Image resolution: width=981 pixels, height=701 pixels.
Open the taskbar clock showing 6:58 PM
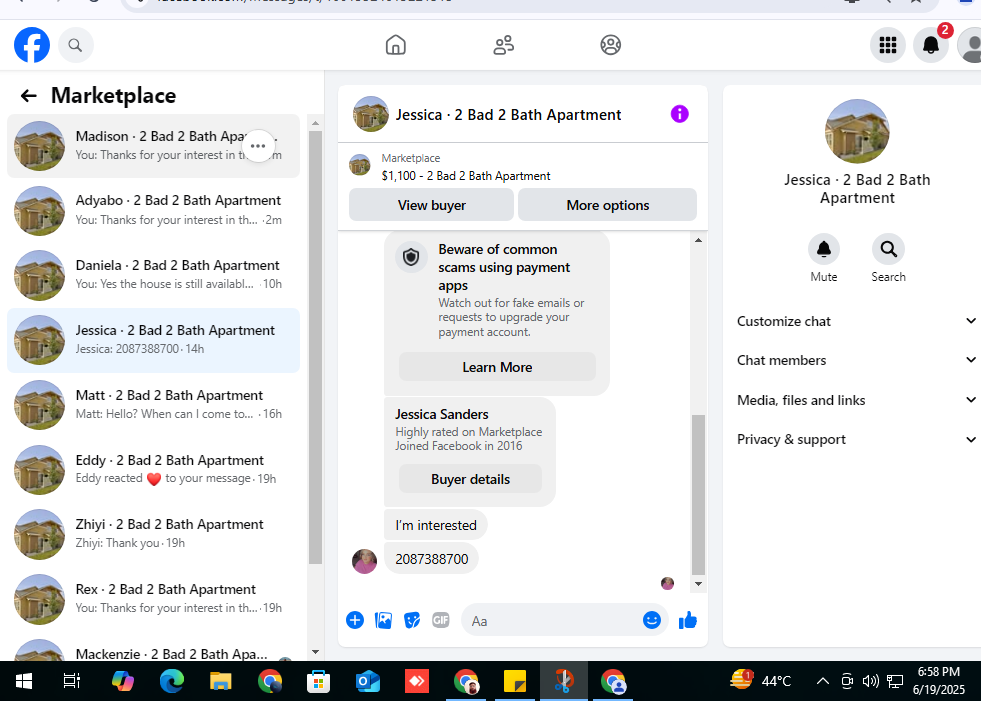coord(938,681)
